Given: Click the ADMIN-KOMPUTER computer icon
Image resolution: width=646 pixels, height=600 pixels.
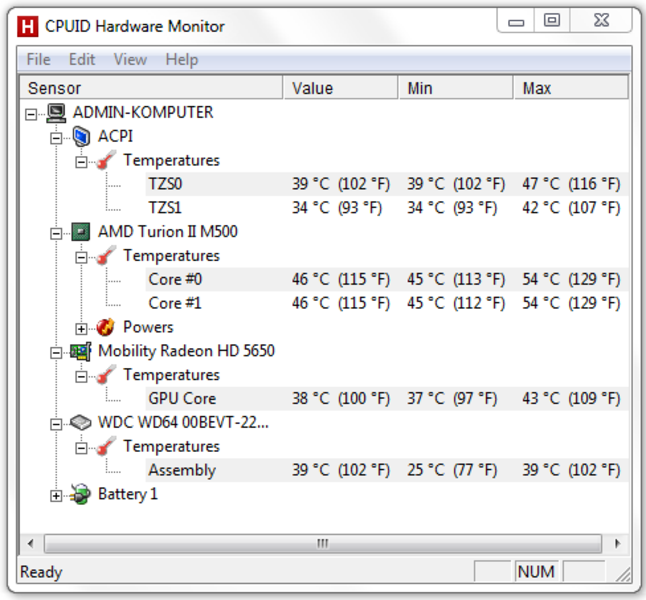Looking at the screenshot, I should click(x=56, y=113).
